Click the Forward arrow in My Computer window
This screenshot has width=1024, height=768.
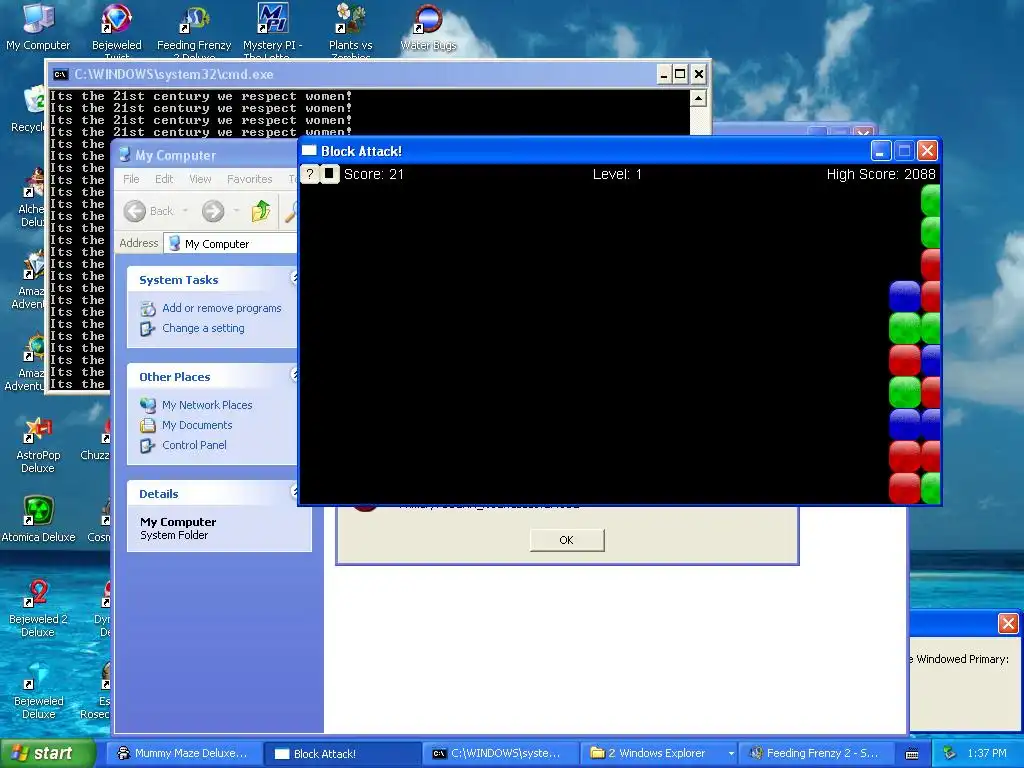click(213, 211)
